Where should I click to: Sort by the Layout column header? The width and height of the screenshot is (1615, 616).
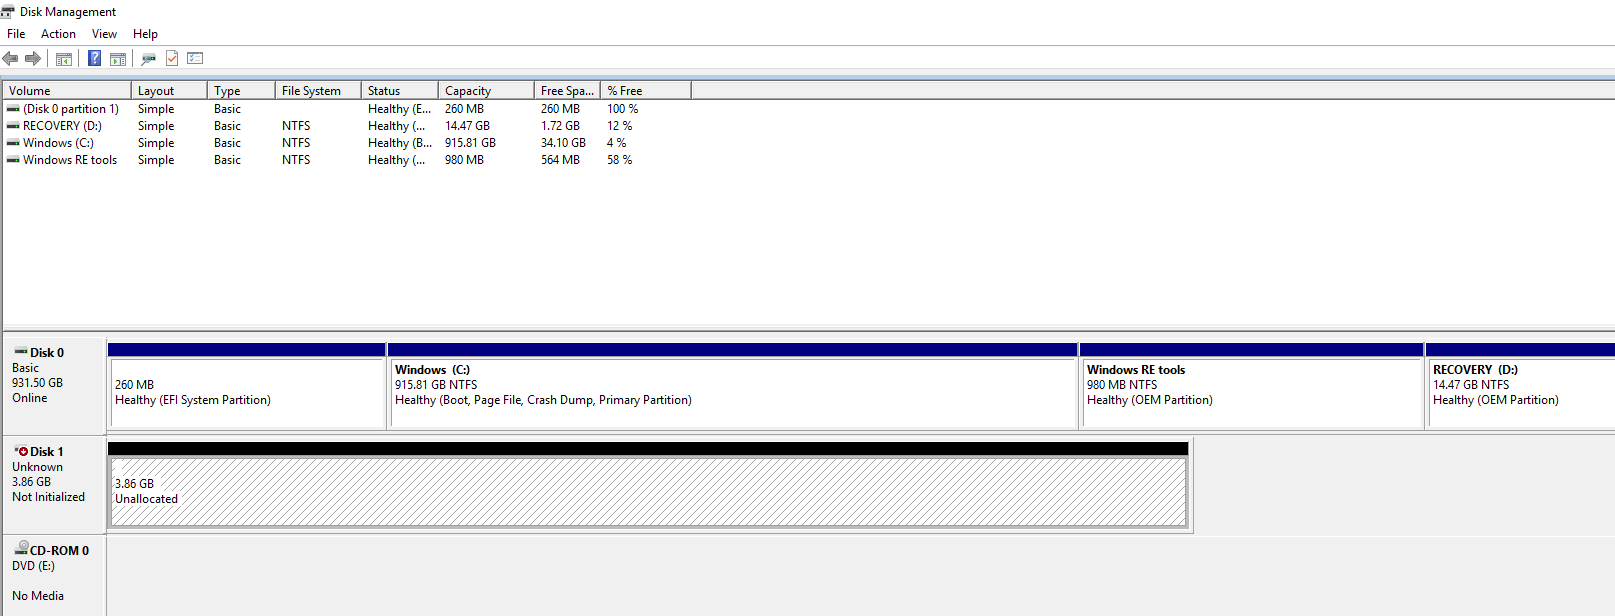click(x=169, y=90)
